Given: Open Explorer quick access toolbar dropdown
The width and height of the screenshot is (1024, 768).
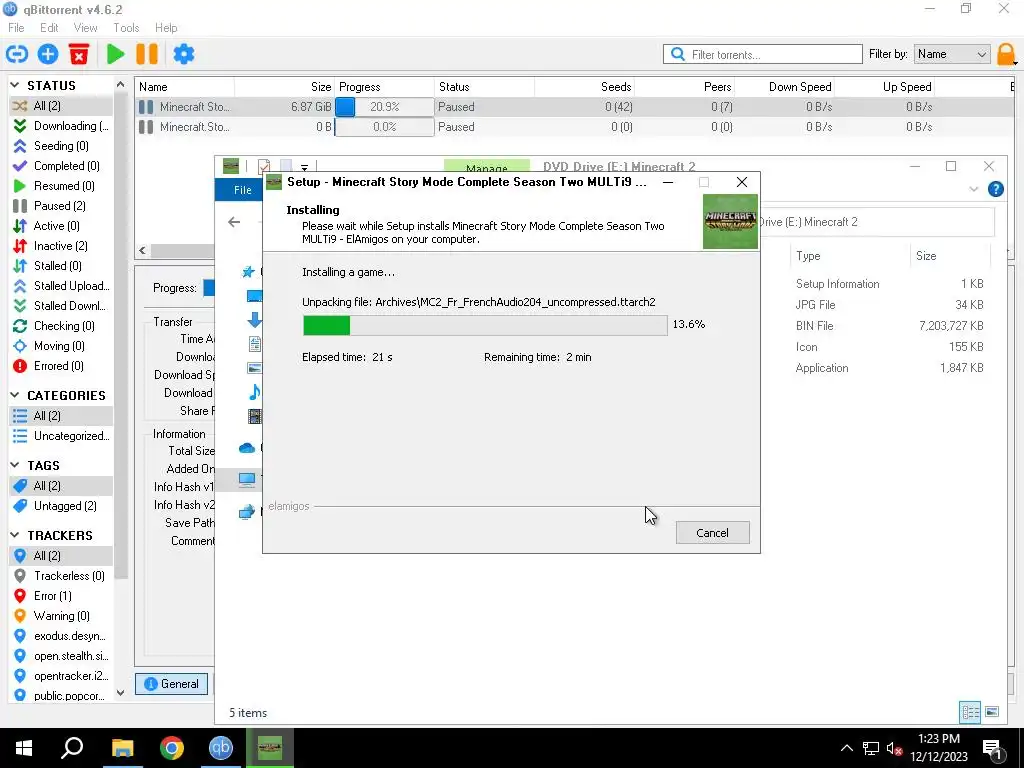Looking at the screenshot, I should point(304,167).
